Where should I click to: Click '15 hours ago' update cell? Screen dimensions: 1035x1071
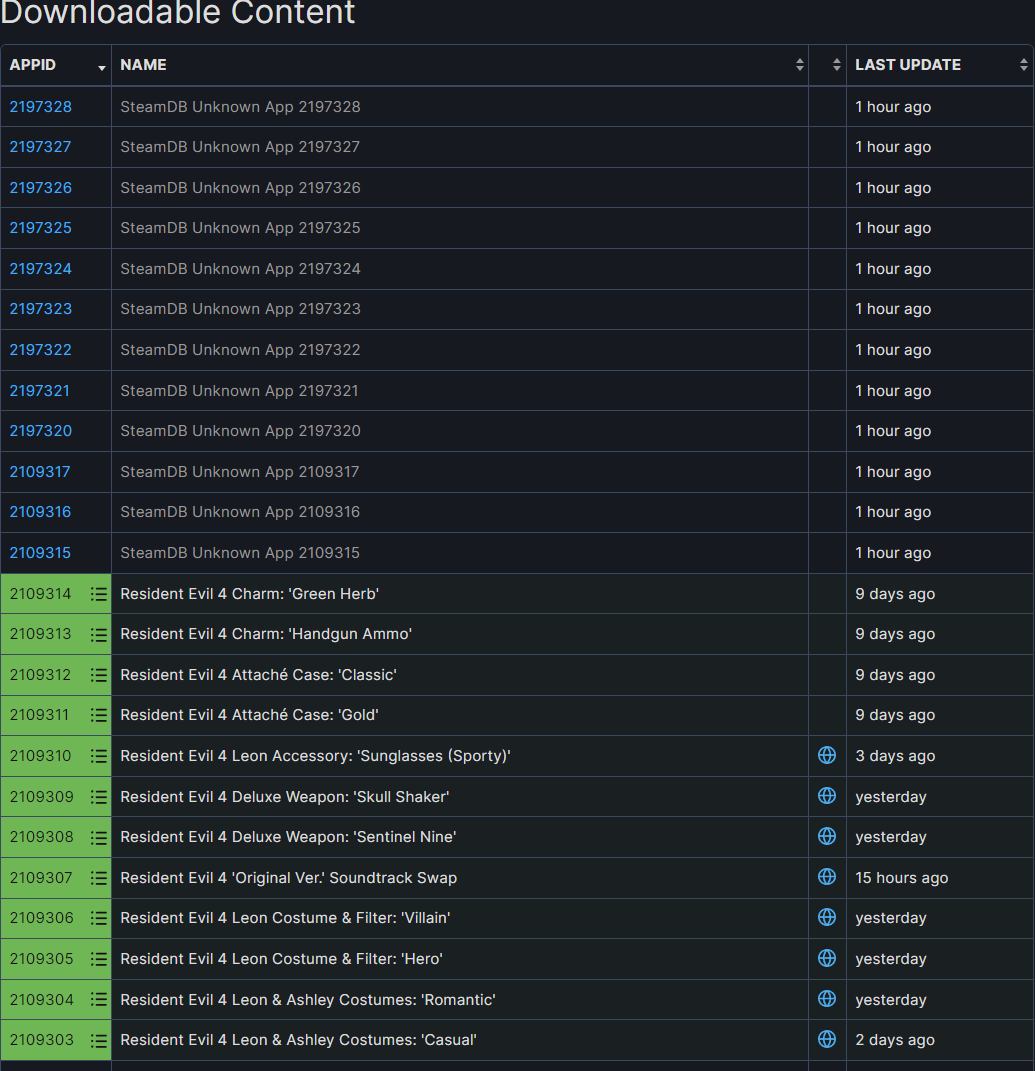940,878
